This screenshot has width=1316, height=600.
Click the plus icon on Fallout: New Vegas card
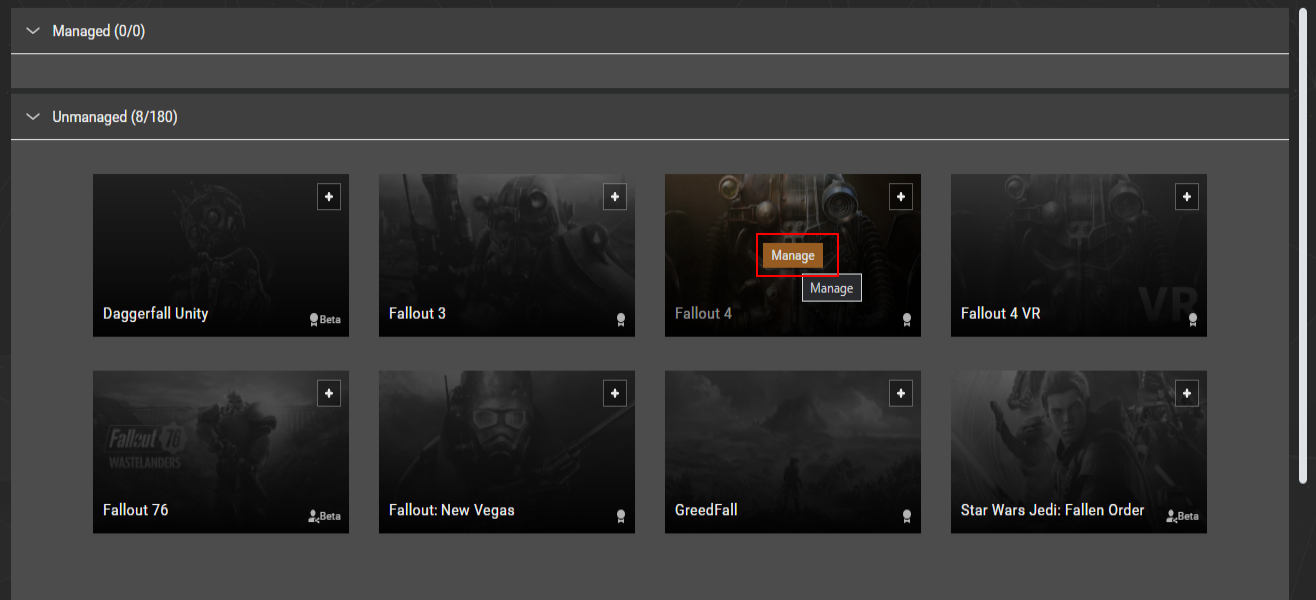tap(615, 394)
